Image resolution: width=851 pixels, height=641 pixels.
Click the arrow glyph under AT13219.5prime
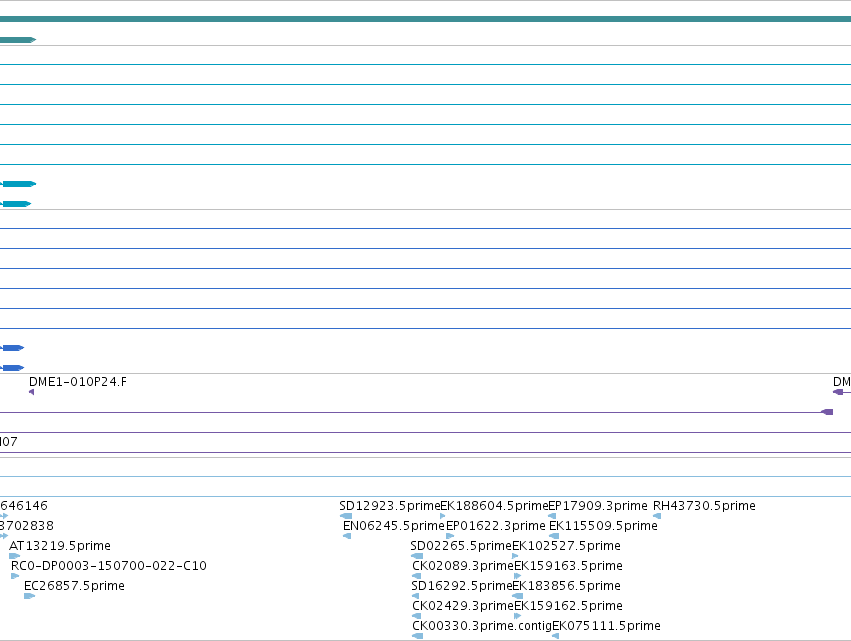pyautogui.click(x=15, y=556)
